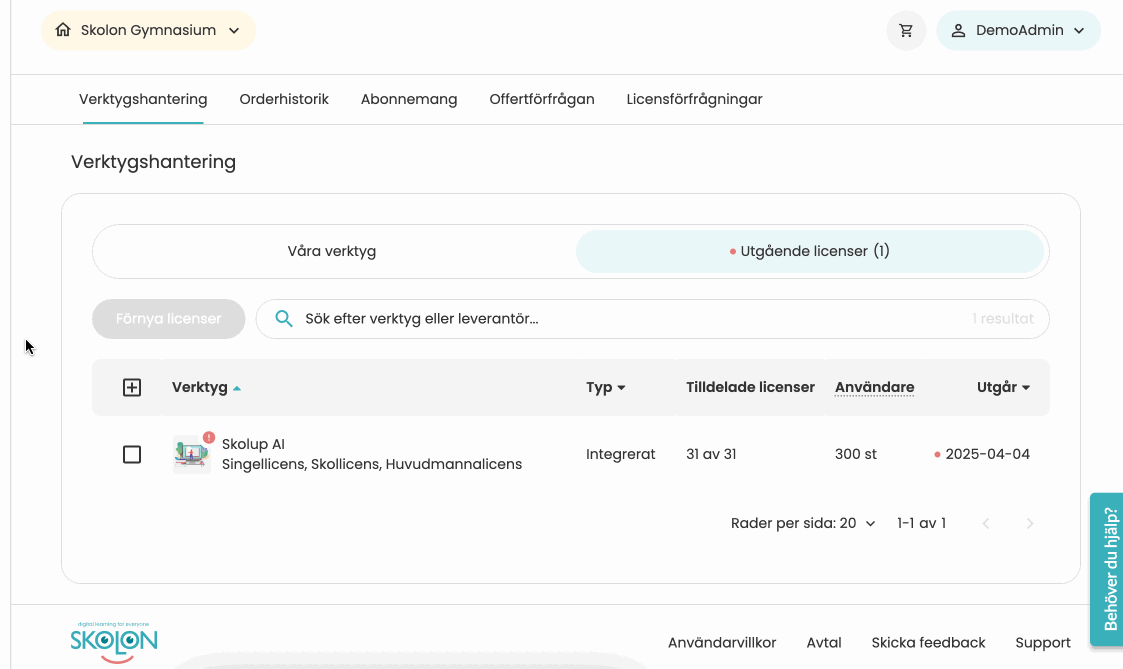Click the '300 st' users cell
Image resolution: width=1123 pixels, height=669 pixels.
coord(856,454)
